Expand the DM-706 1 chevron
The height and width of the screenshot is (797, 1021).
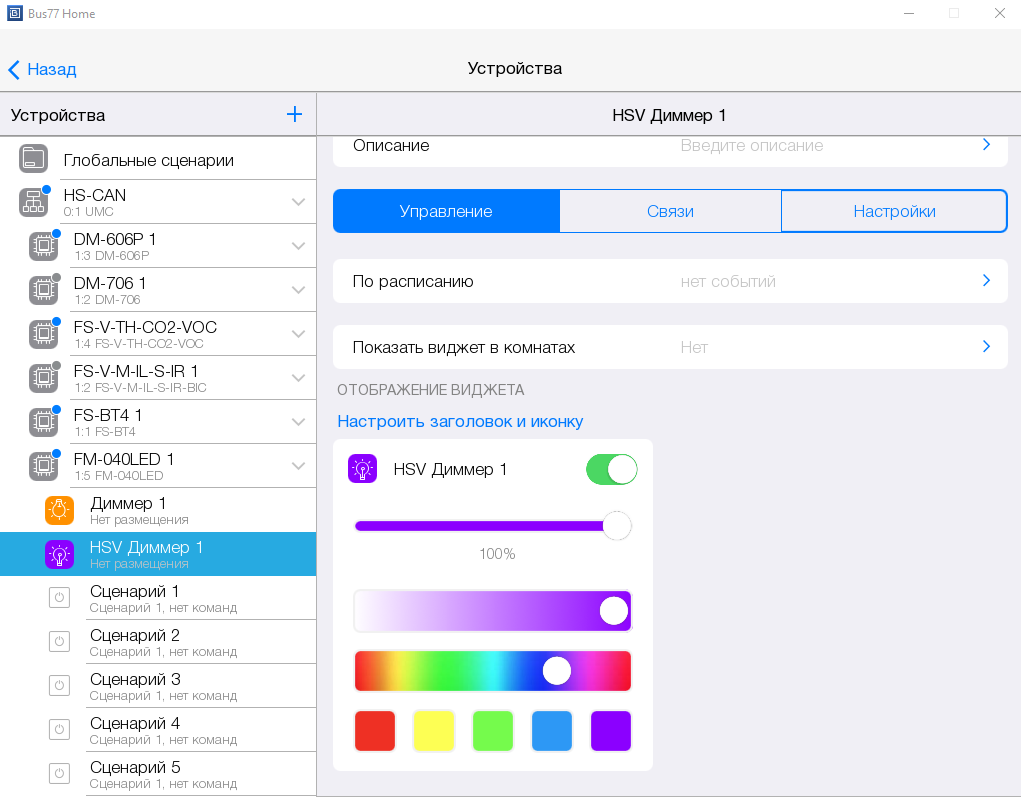(298, 290)
